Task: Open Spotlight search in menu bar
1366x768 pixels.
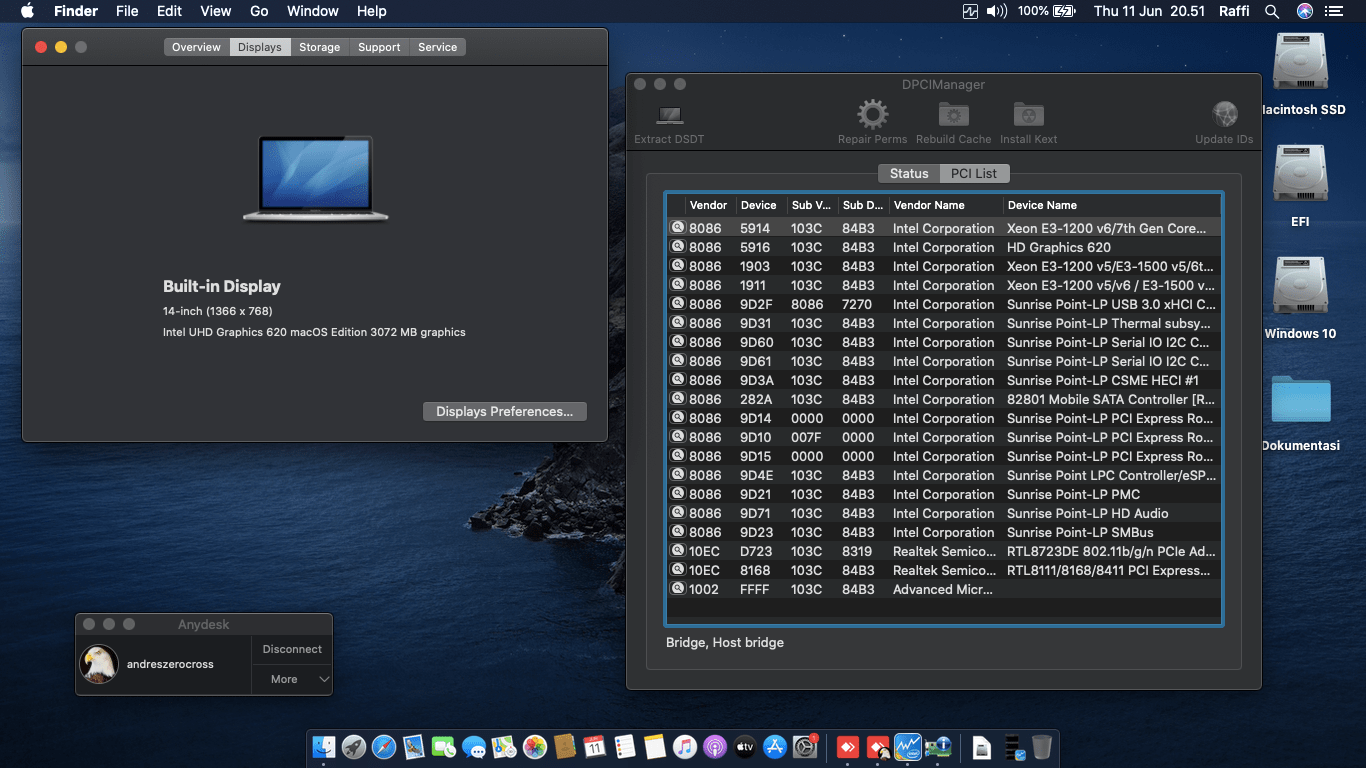Action: click(x=1272, y=11)
